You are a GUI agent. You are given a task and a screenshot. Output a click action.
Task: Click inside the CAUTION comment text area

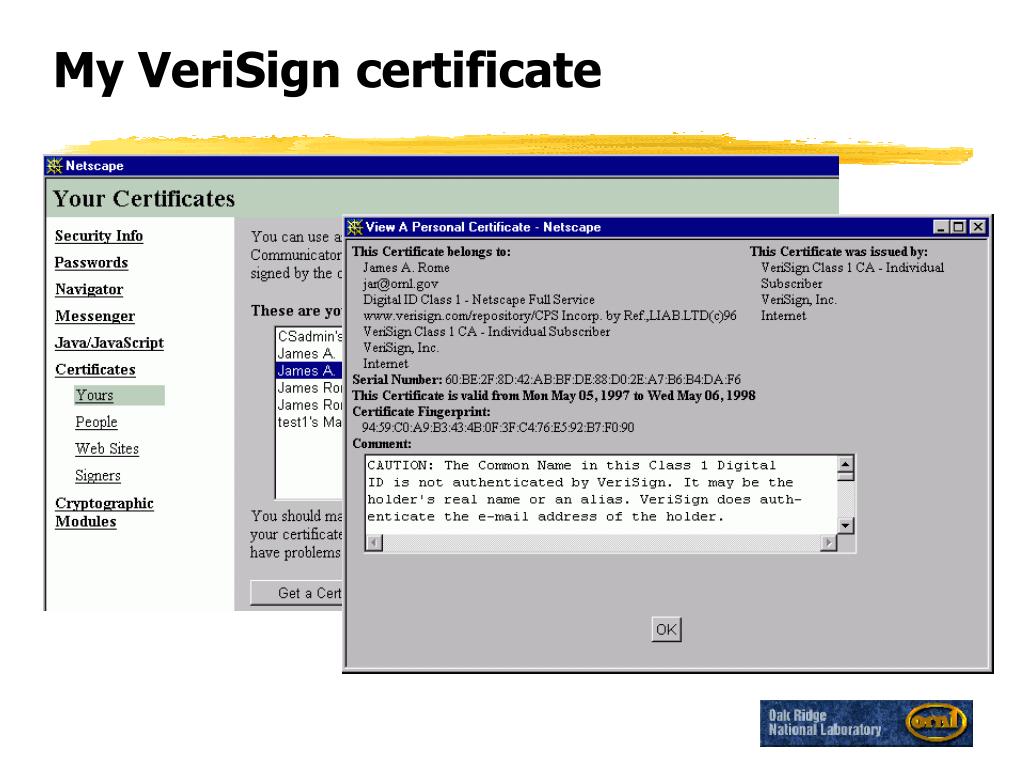point(601,494)
